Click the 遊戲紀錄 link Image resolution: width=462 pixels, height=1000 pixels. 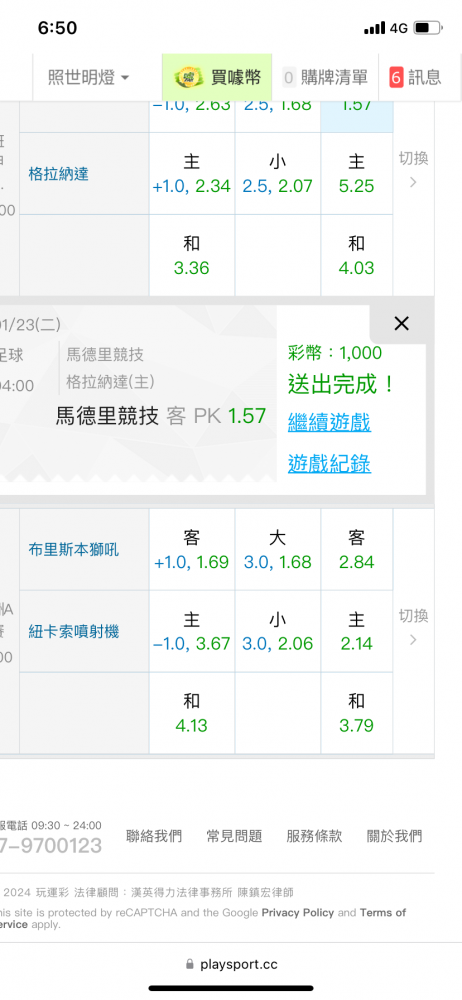329,464
